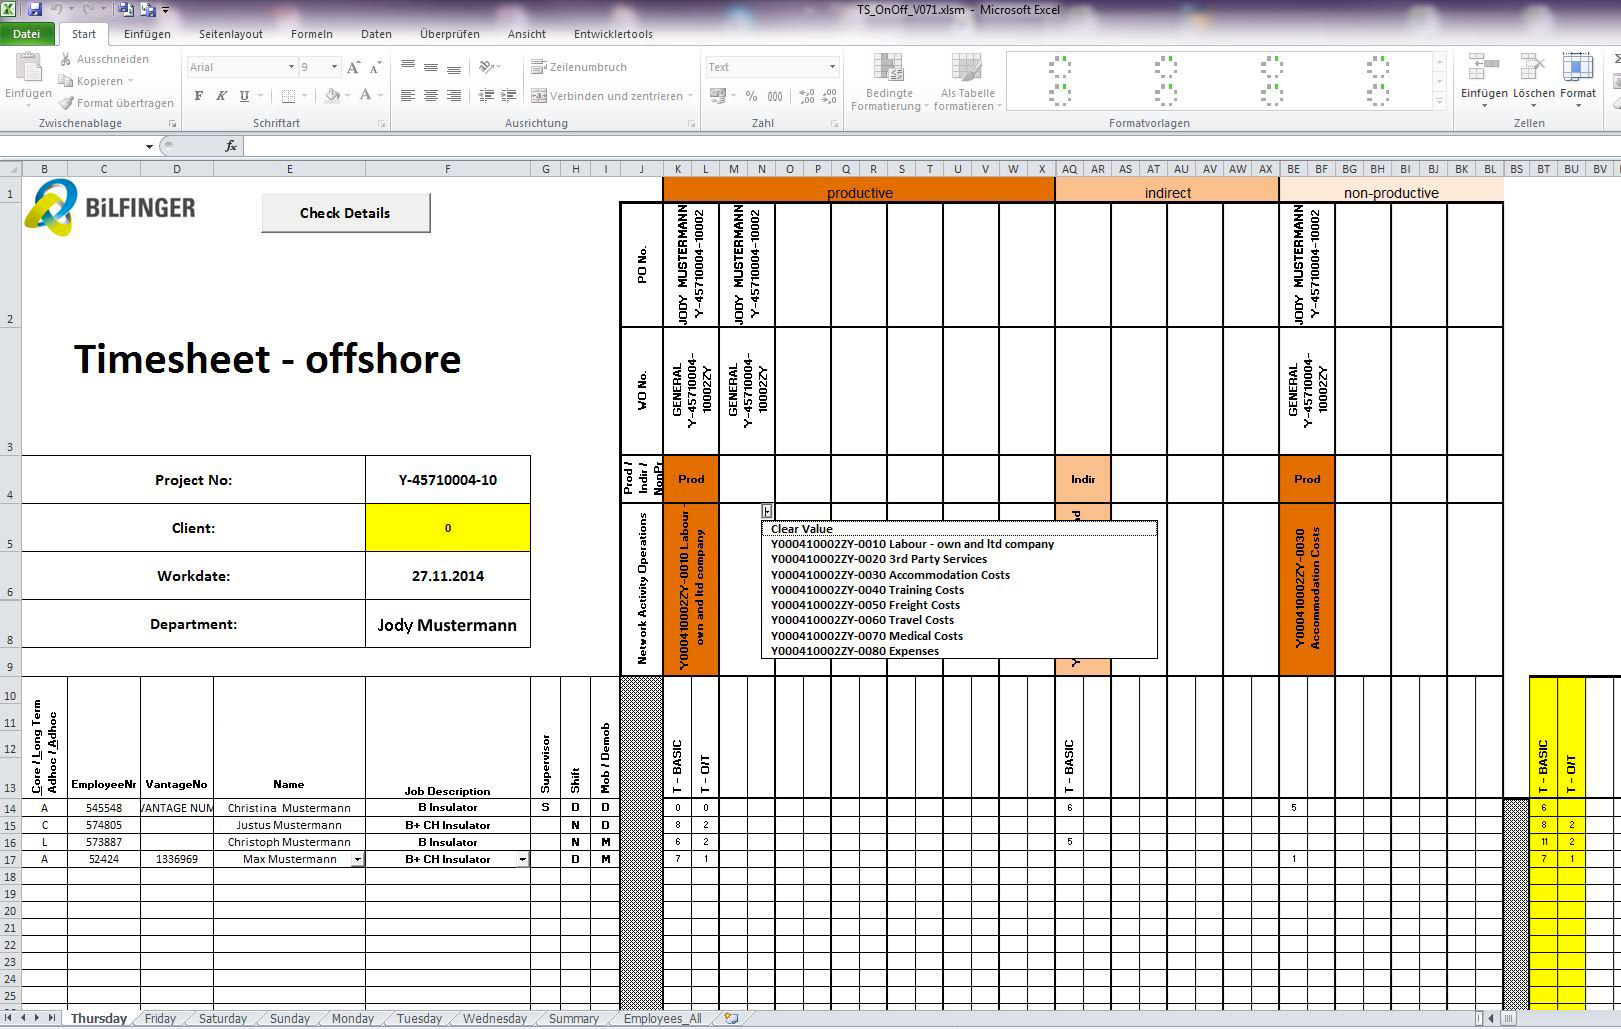Toggle bold formatting with the F button

(198, 96)
